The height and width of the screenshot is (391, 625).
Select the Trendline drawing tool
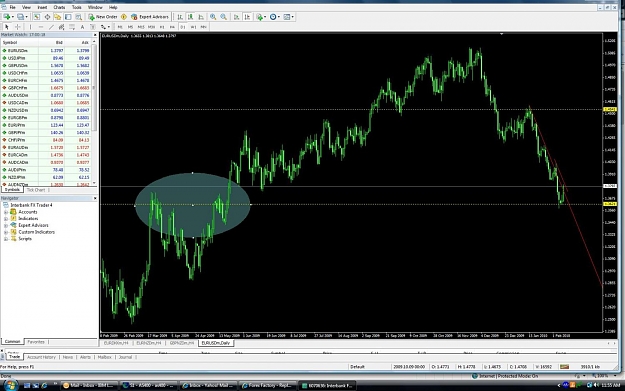(x=51, y=27)
